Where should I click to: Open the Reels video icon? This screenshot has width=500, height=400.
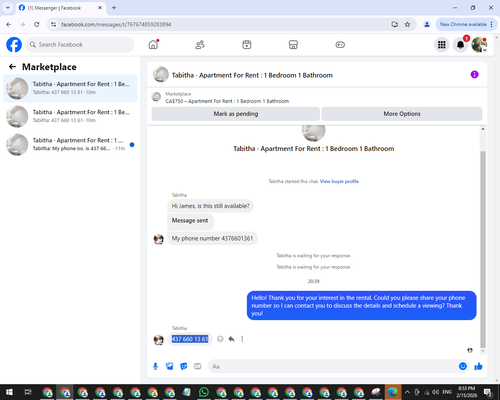pos(247,45)
